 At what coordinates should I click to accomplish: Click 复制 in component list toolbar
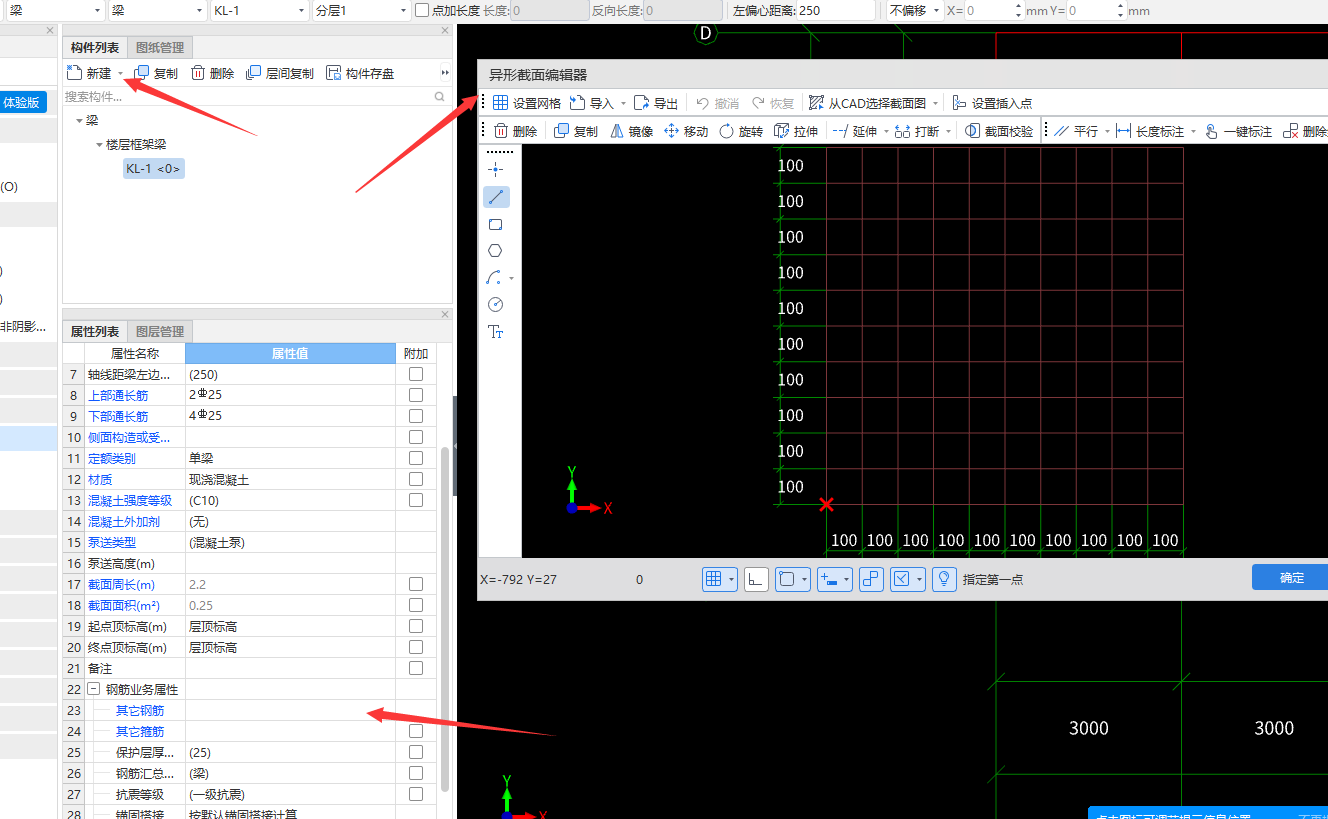coord(156,73)
